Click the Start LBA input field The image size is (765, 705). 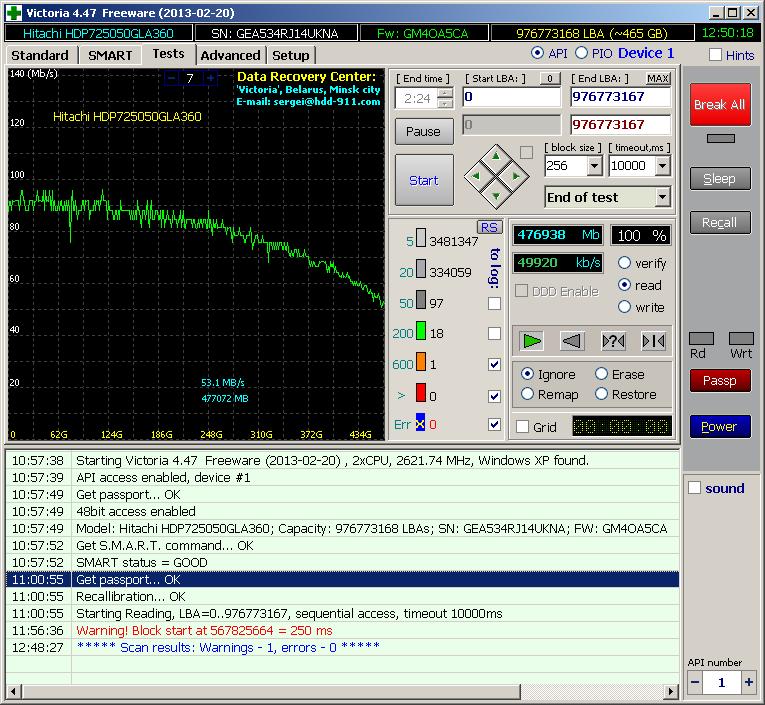[511, 97]
